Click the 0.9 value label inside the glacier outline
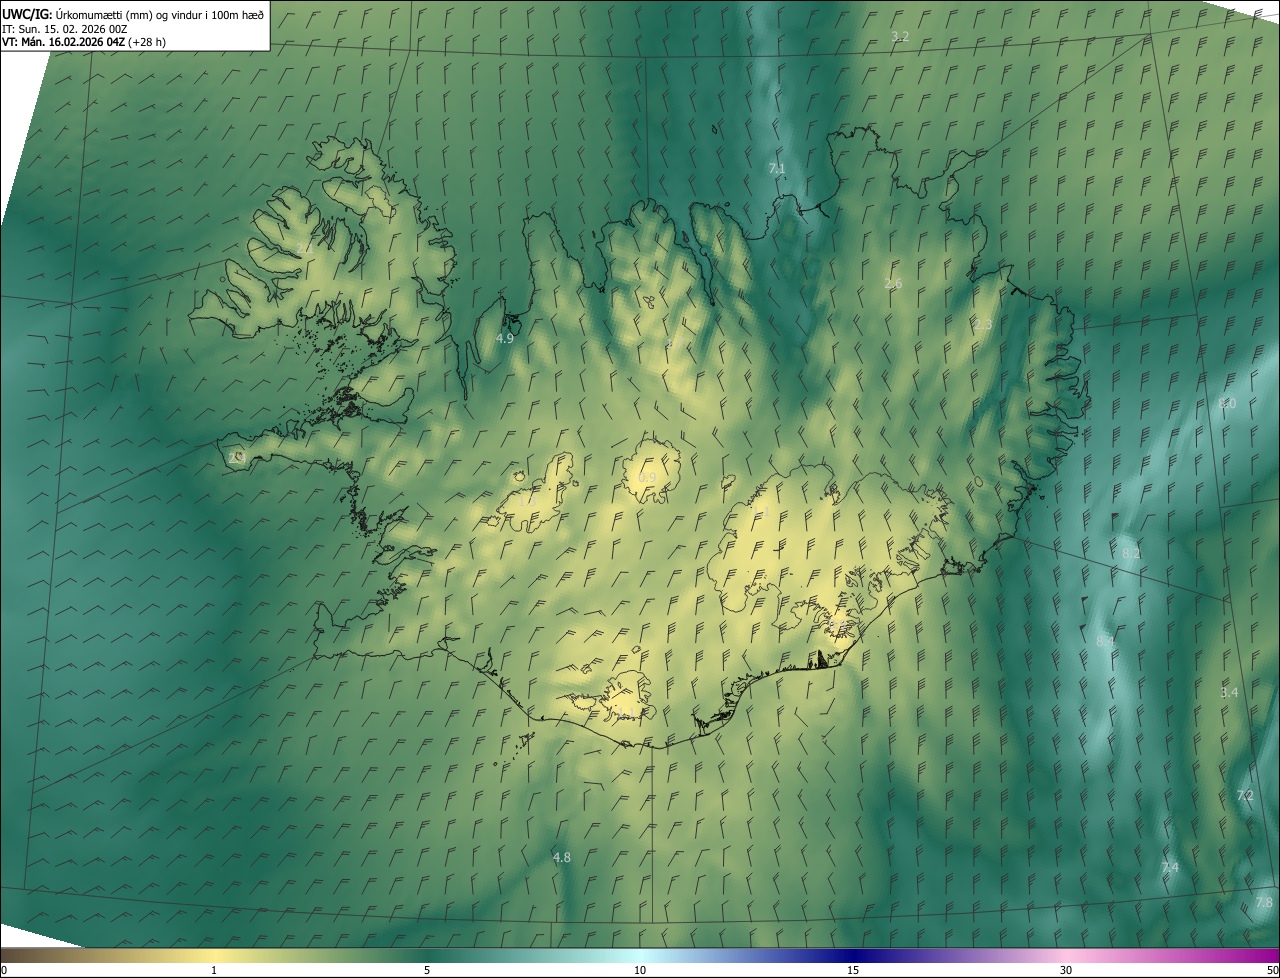The width and height of the screenshot is (1280, 978). (647, 477)
